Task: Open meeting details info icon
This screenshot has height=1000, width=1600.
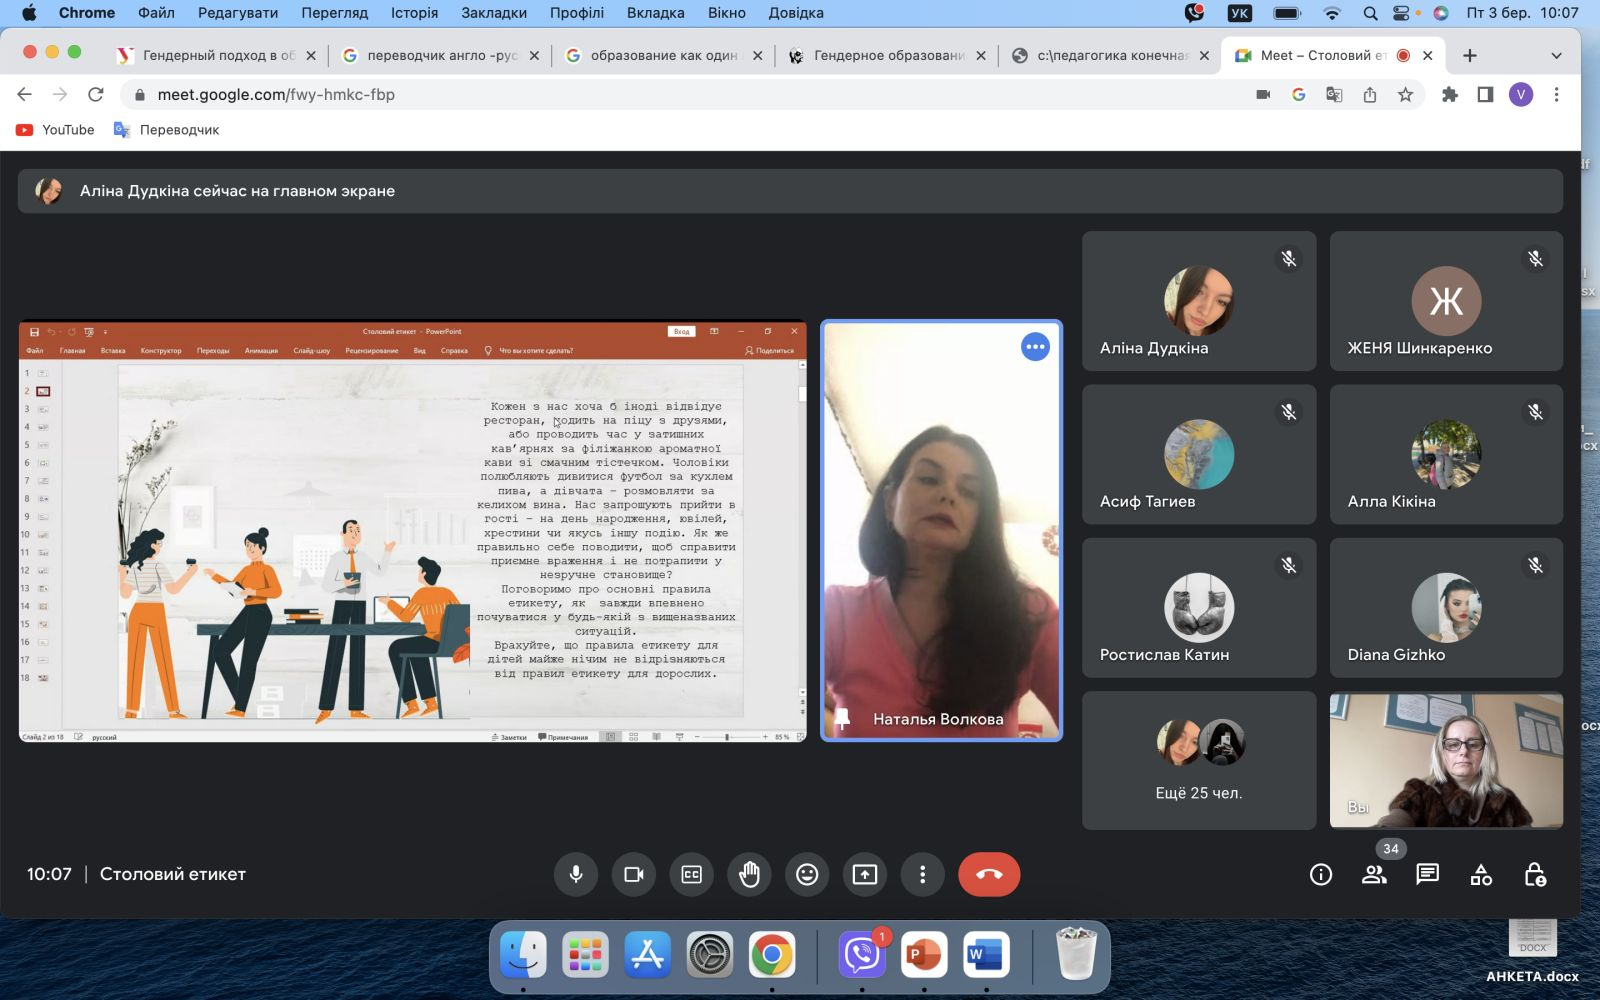Action: 1321,875
